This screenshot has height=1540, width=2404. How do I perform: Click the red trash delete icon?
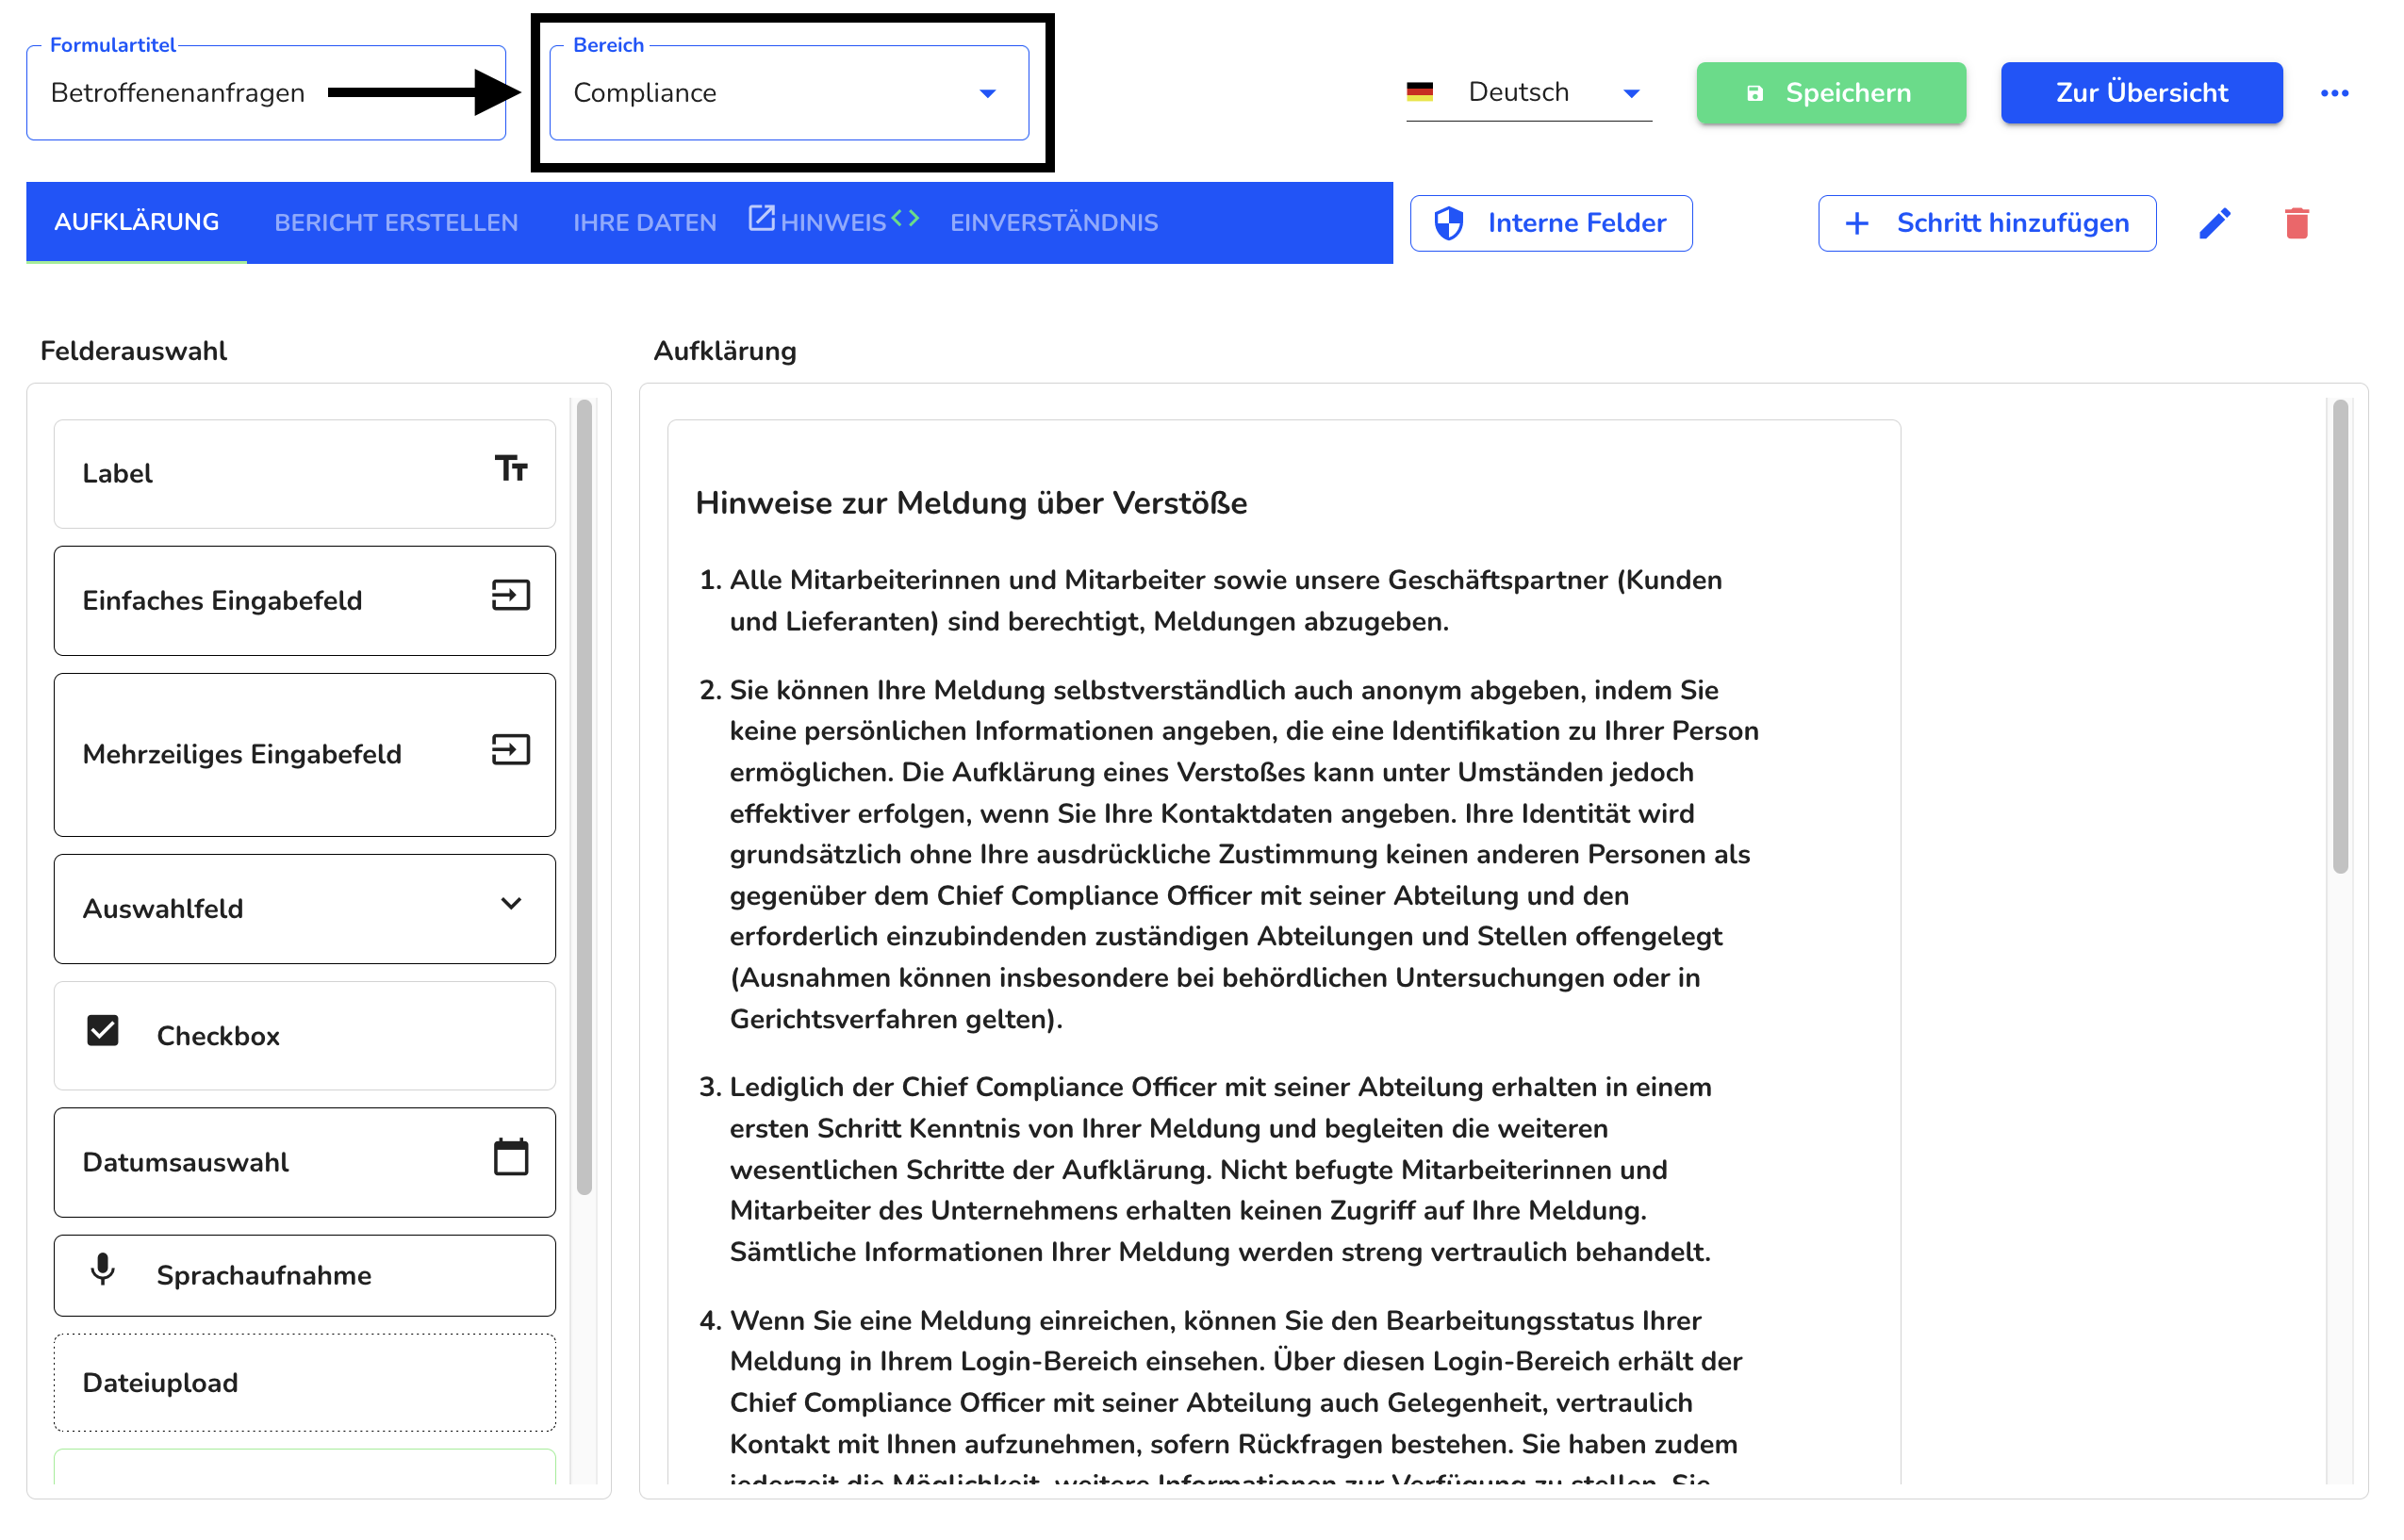pyautogui.click(x=2296, y=223)
